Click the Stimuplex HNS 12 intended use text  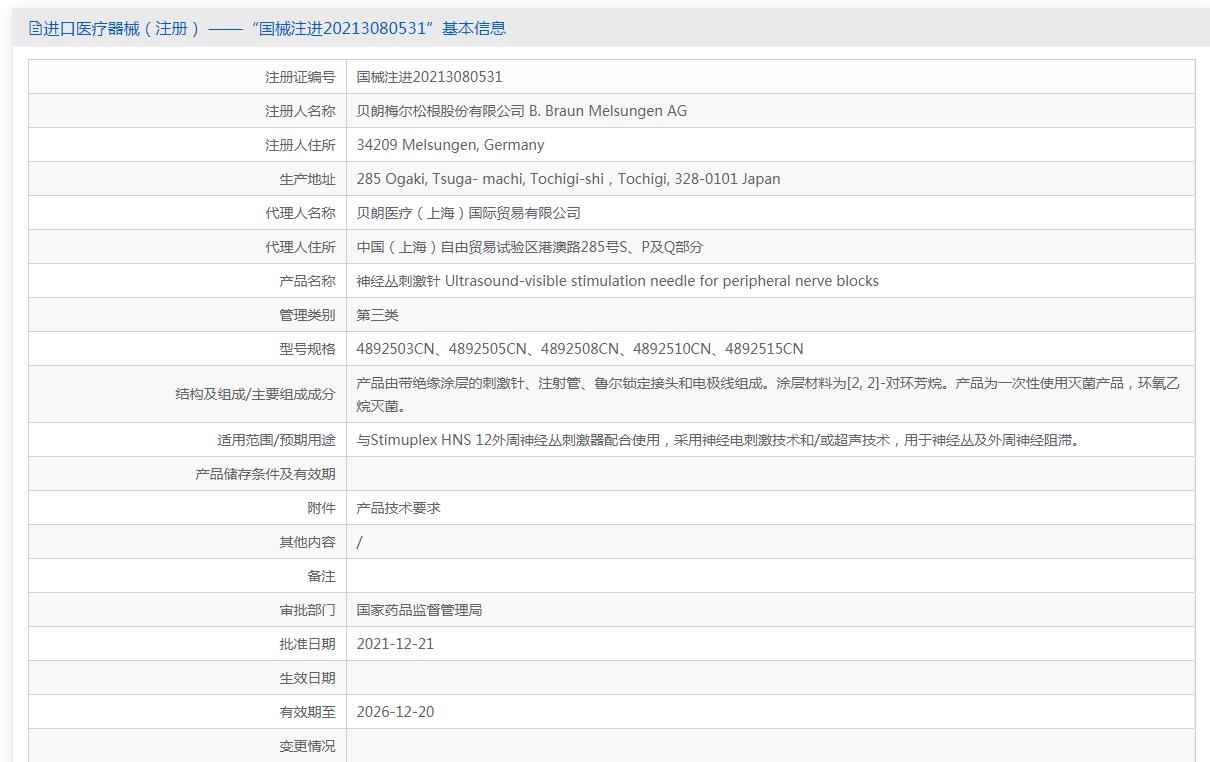(x=719, y=440)
